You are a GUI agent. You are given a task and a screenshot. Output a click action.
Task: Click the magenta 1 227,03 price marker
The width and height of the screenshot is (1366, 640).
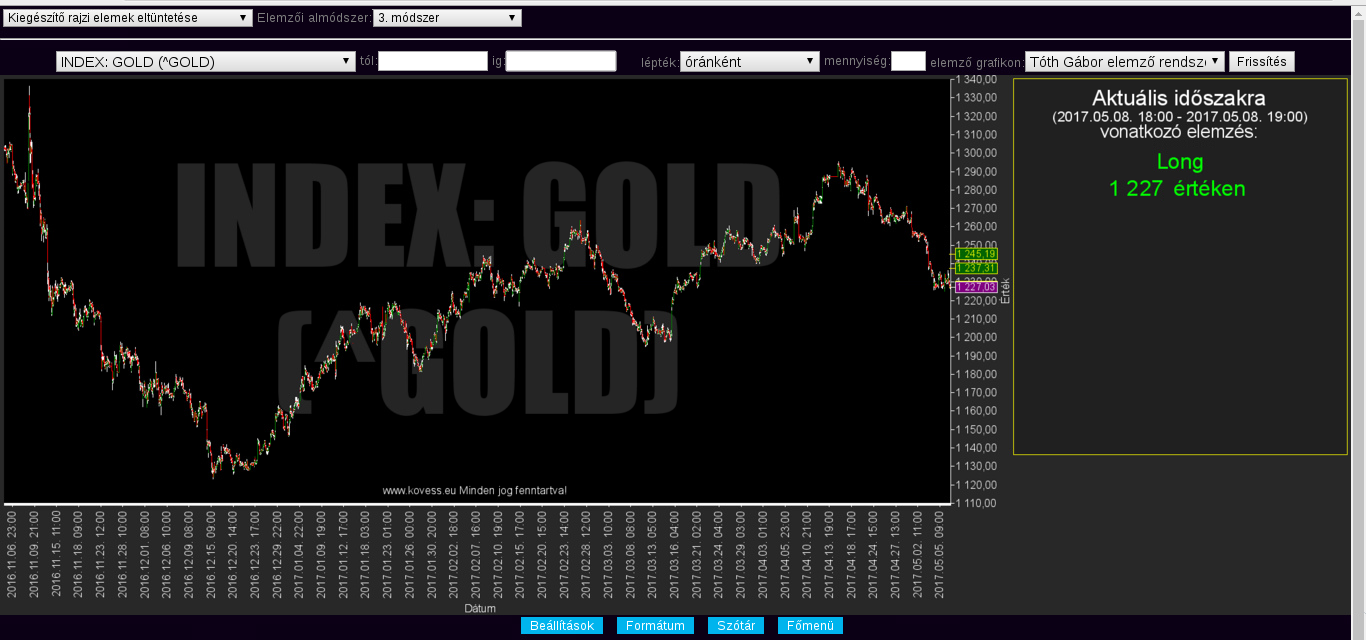(x=976, y=287)
